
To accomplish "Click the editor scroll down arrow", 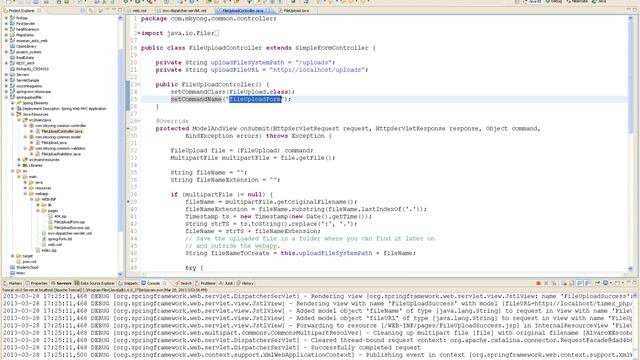I will (631, 269).
